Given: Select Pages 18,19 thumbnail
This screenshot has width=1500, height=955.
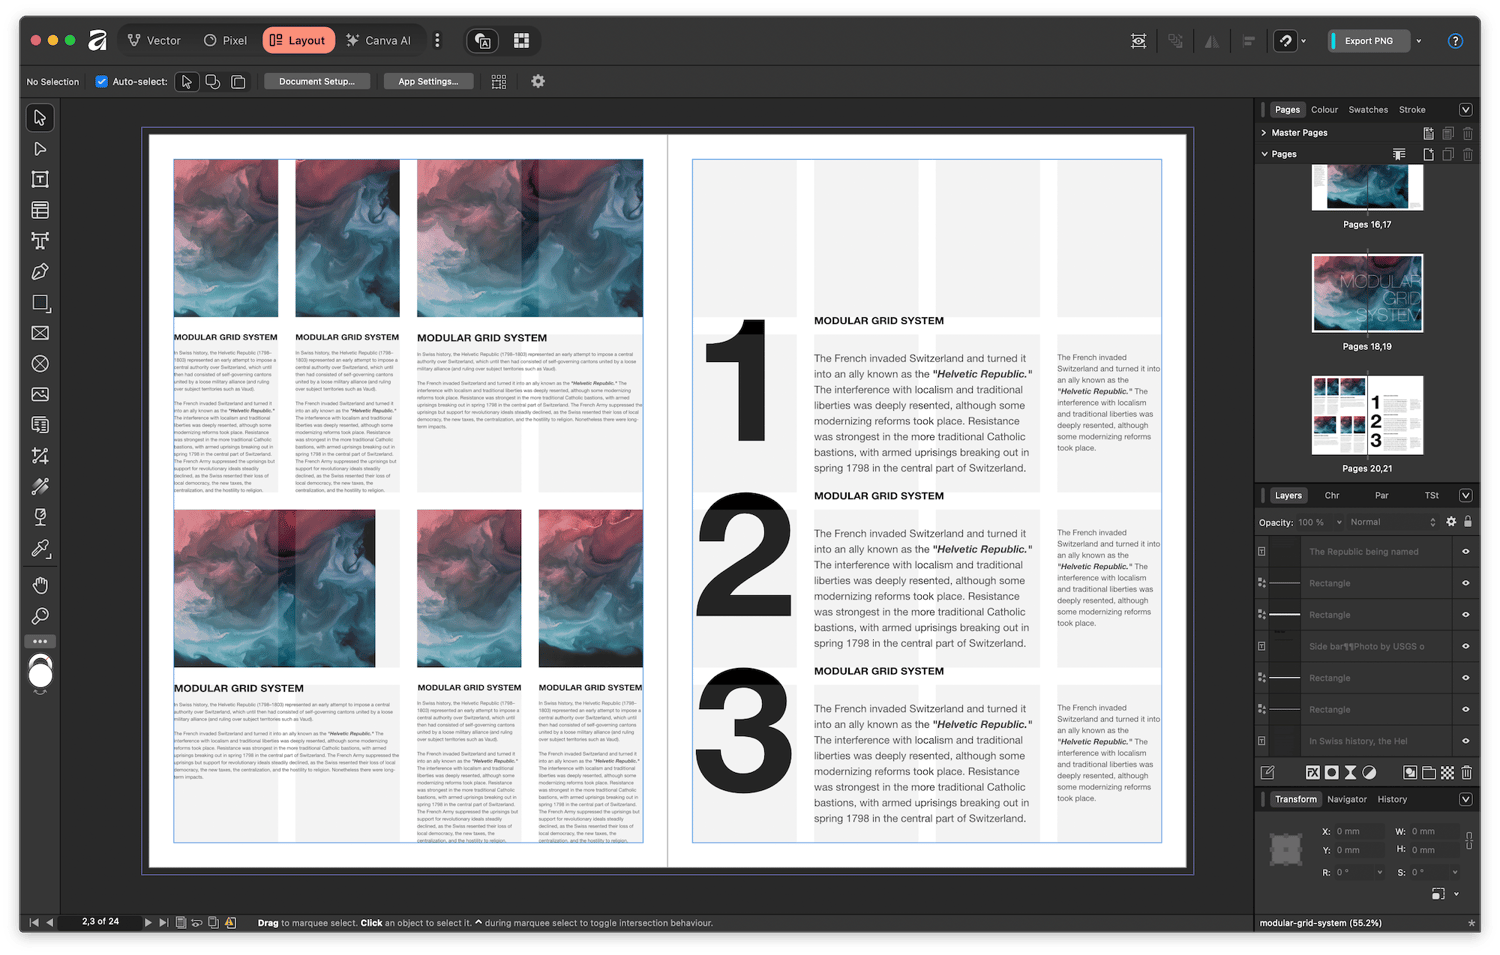Looking at the screenshot, I should [x=1367, y=293].
